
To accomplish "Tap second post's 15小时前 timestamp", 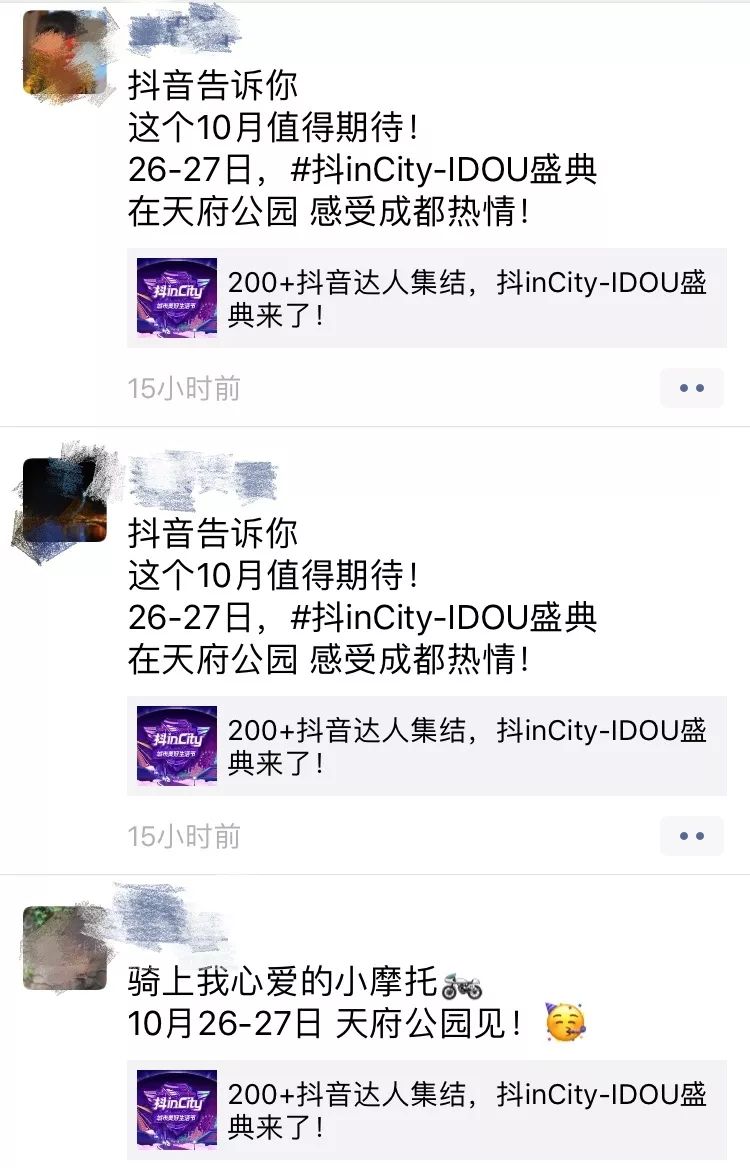I will pyautogui.click(x=184, y=836).
